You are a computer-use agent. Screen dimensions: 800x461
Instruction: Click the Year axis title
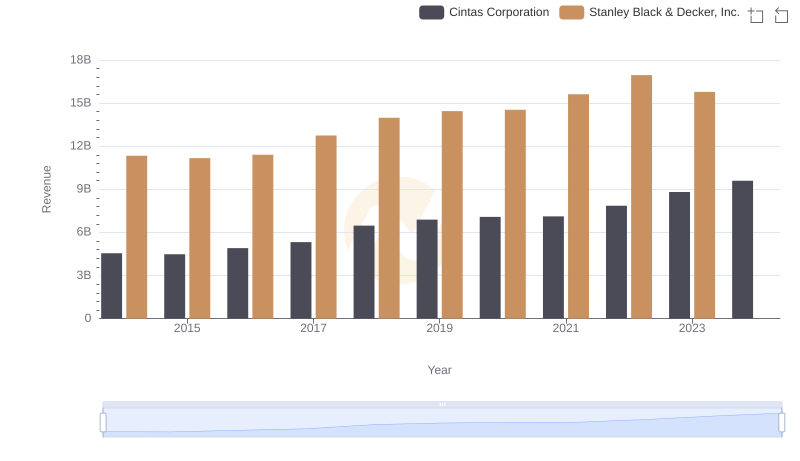(x=440, y=370)
